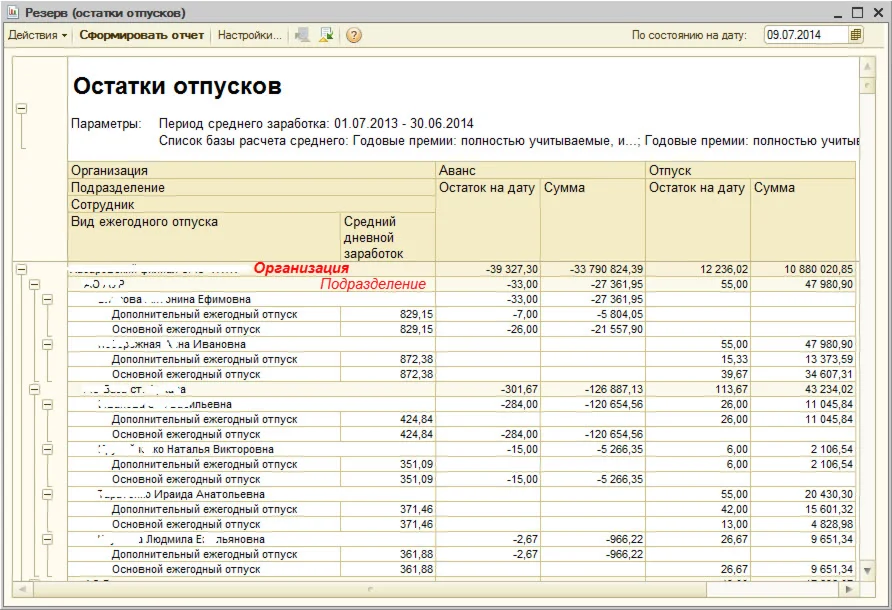892x610 pixels.
Task: Click the Настройки... toolbar item
Action: pyautogui.click(x=249, y=35)
